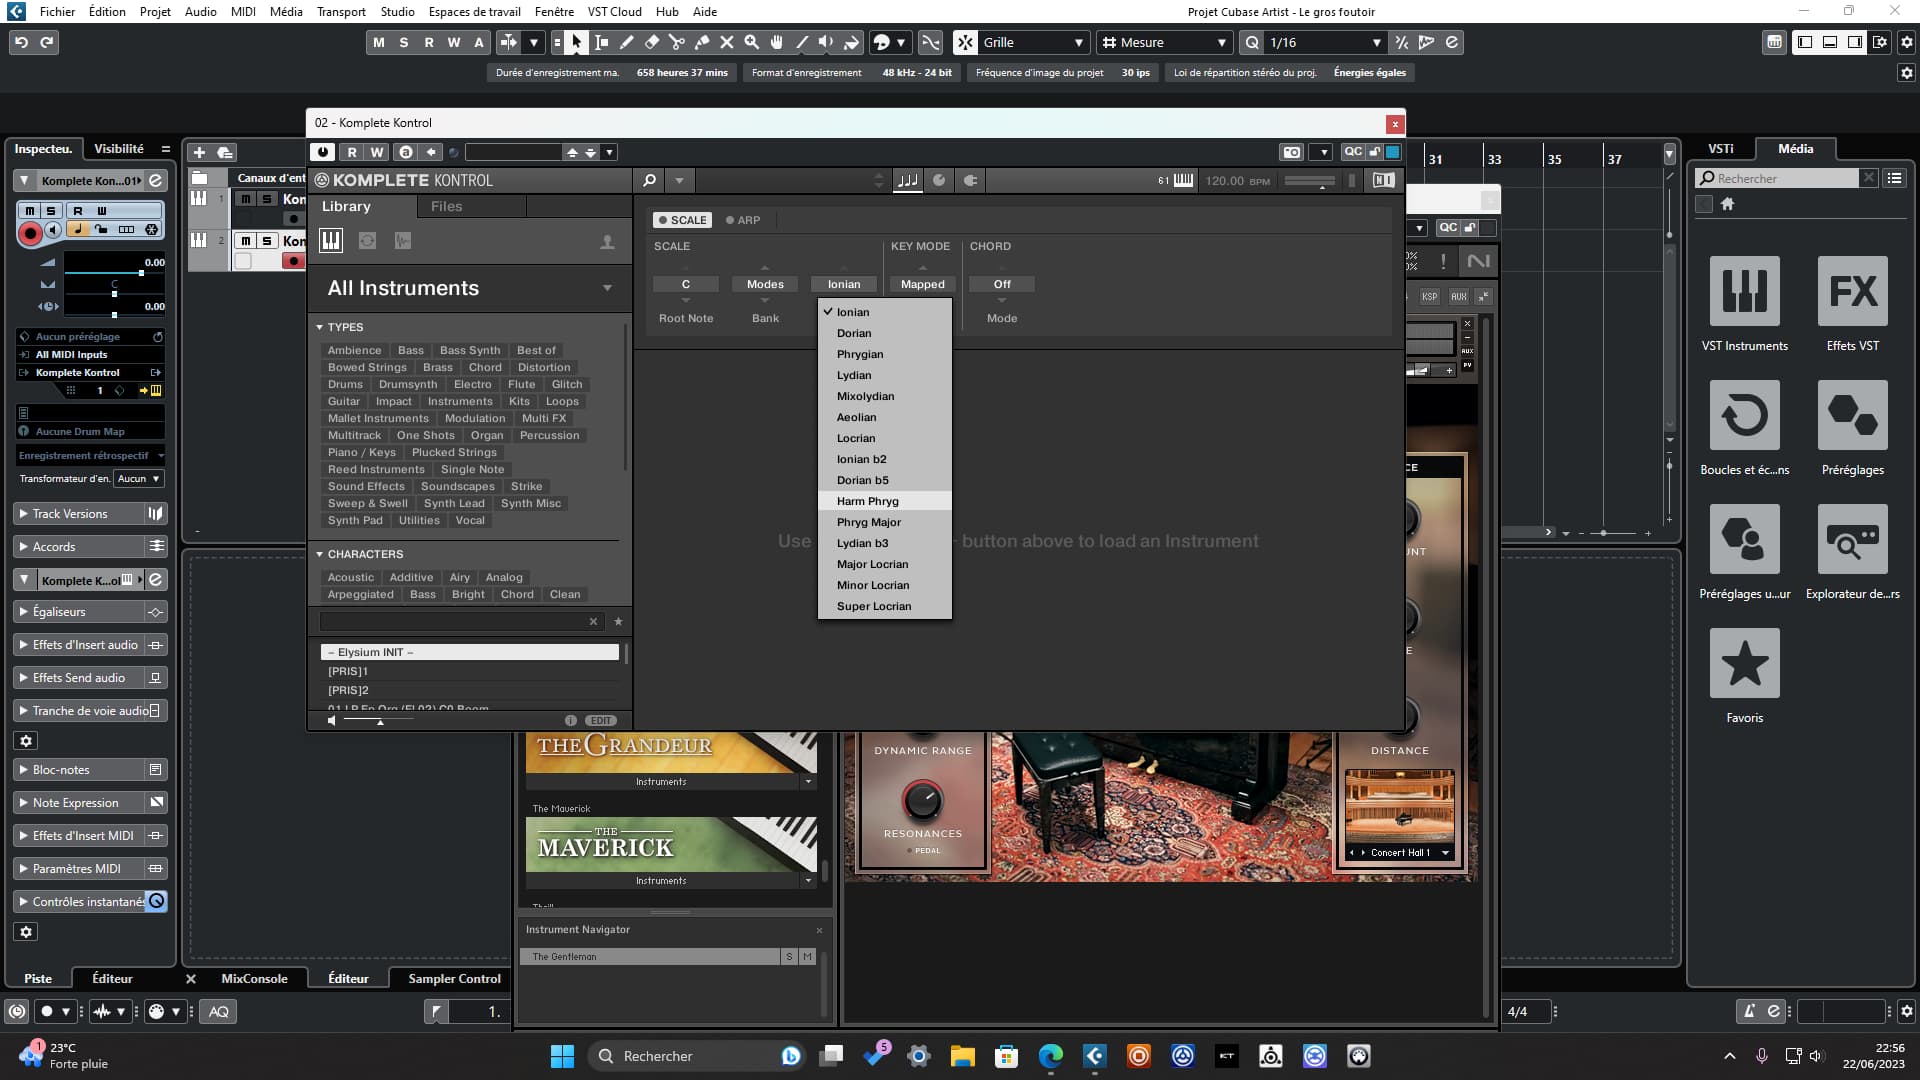Toggle global Solo S in Cubase toolbar
Screen dimensions: 1920x1080
(403, 42)
